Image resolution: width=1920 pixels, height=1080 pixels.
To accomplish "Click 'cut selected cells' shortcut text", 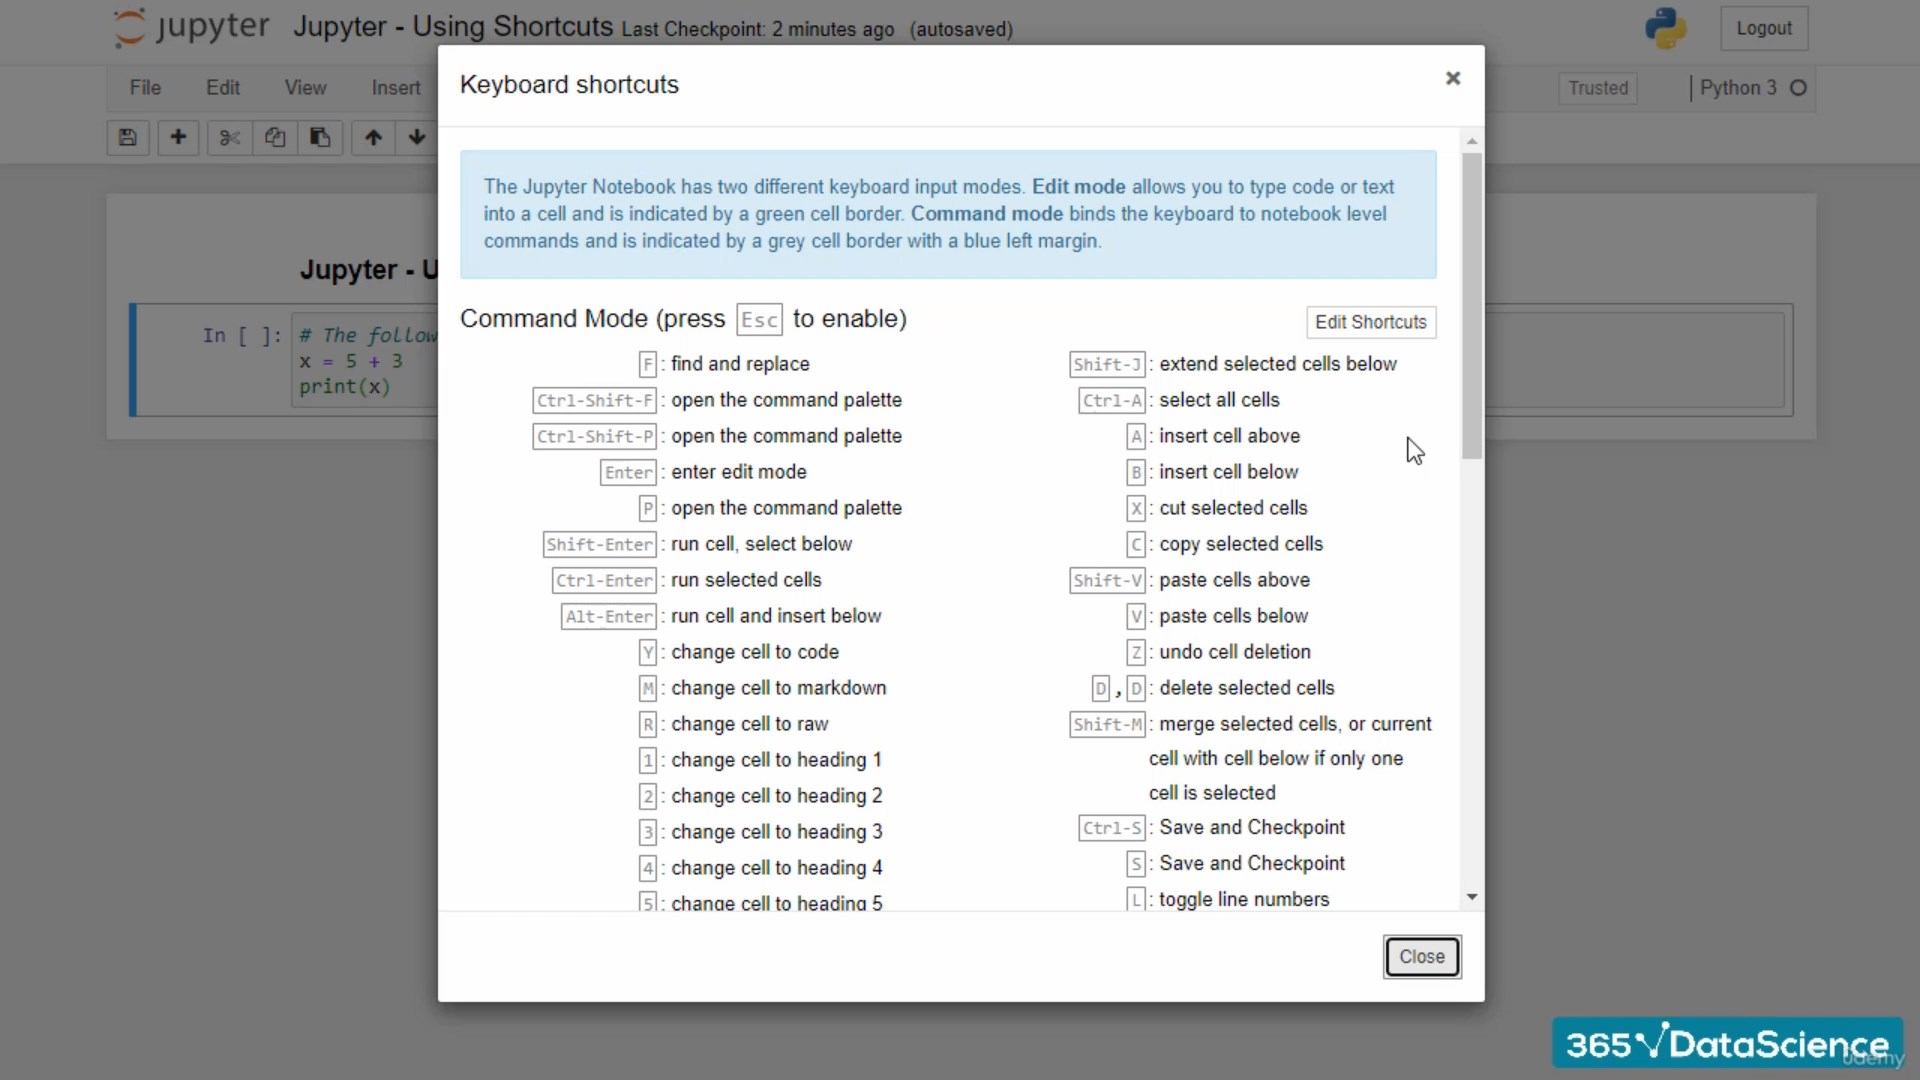I will 1233,508.
